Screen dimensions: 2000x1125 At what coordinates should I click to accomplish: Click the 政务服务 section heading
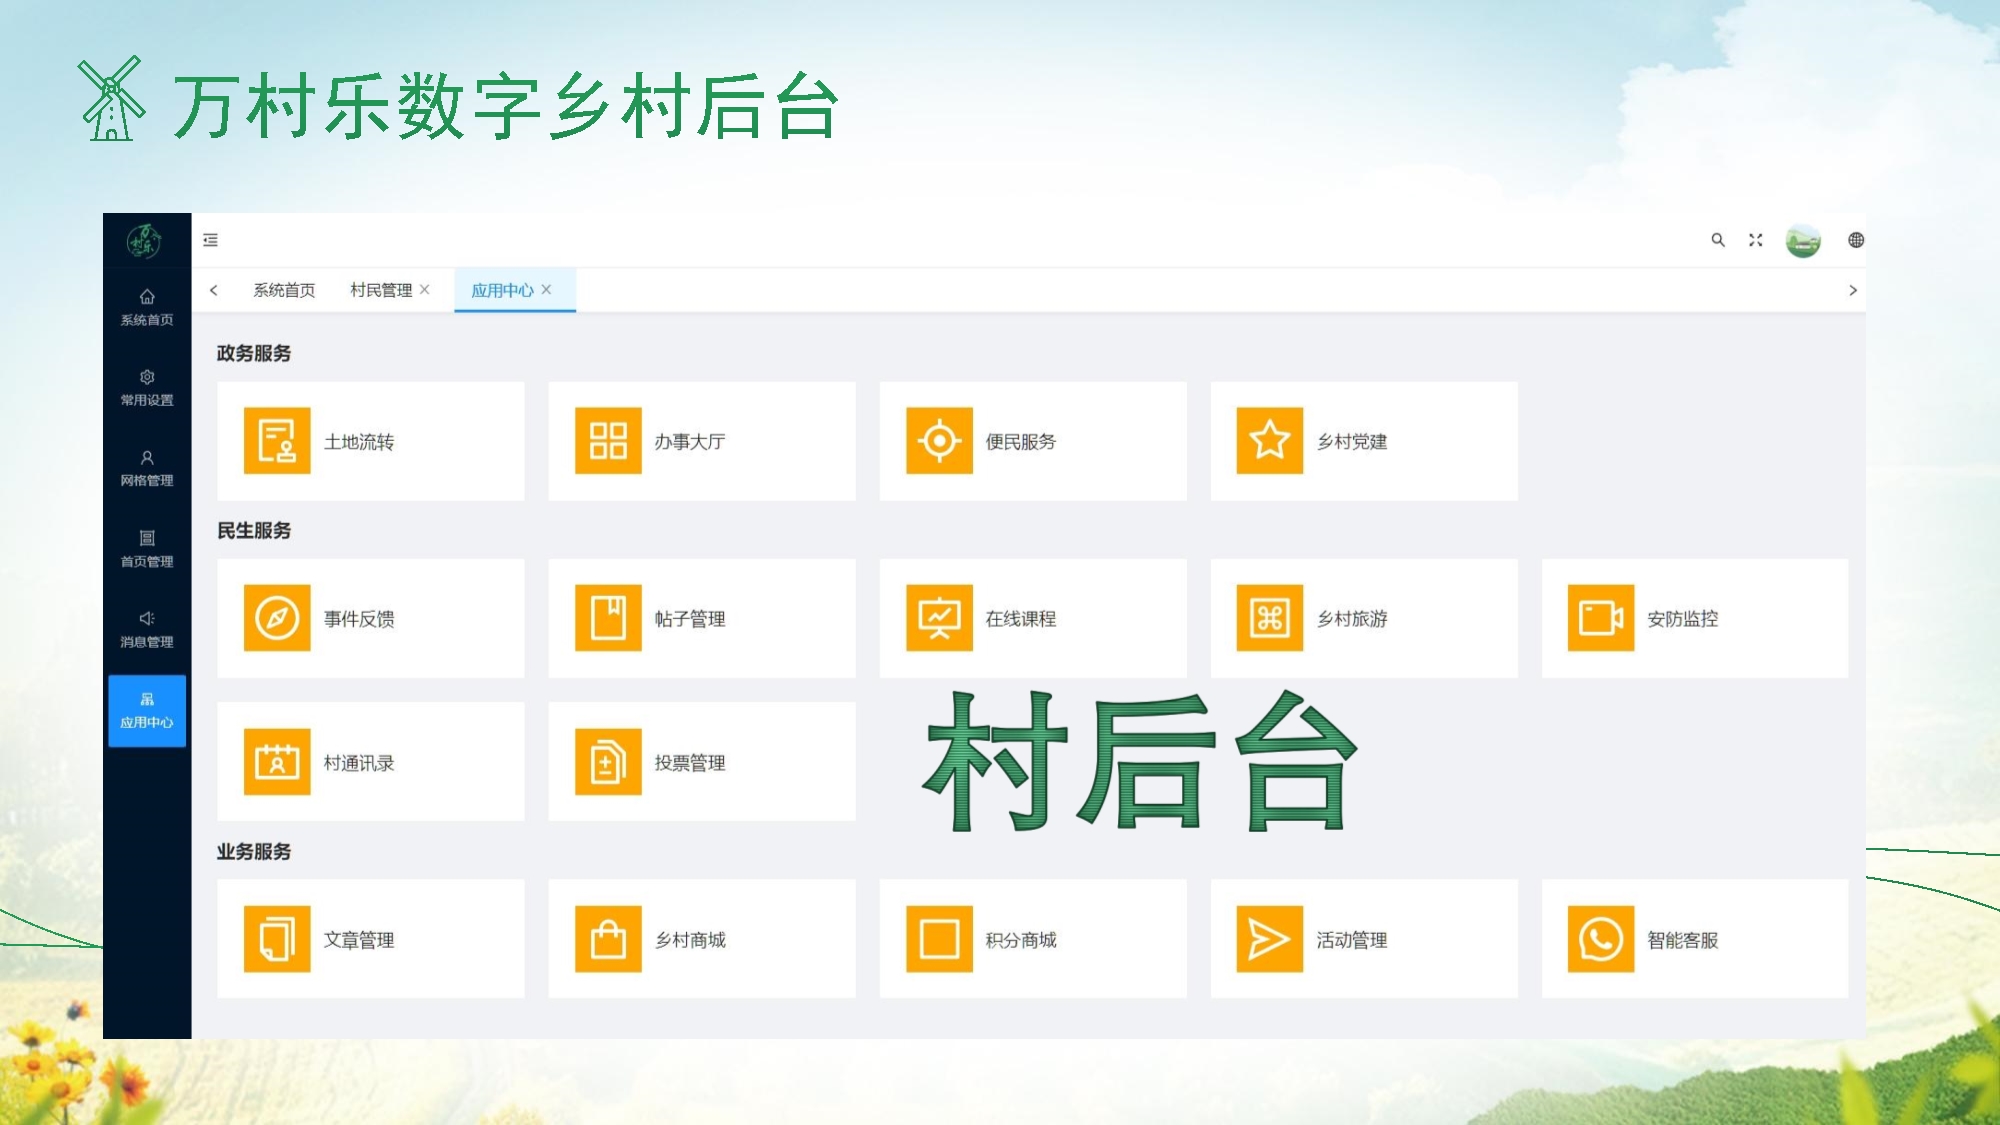254,353
